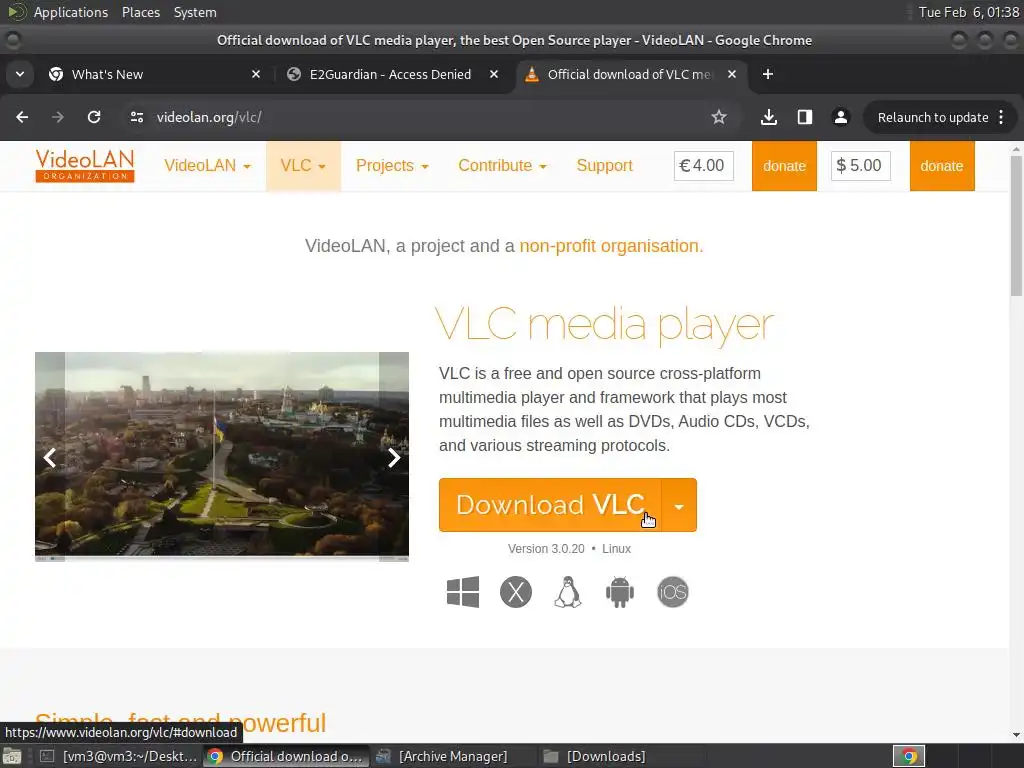Viewport: 1024px width, 768px height.
Task: Click the Kyiv cityscape carousel image
Action: coord(221,455)
